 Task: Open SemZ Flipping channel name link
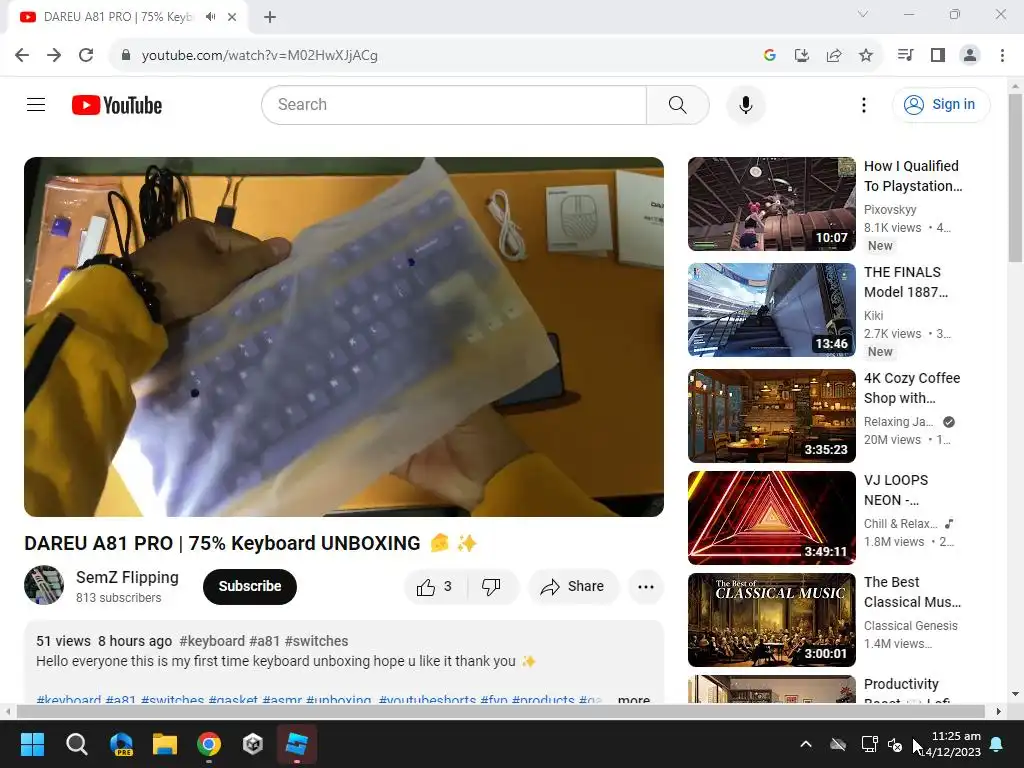(127, 577)
